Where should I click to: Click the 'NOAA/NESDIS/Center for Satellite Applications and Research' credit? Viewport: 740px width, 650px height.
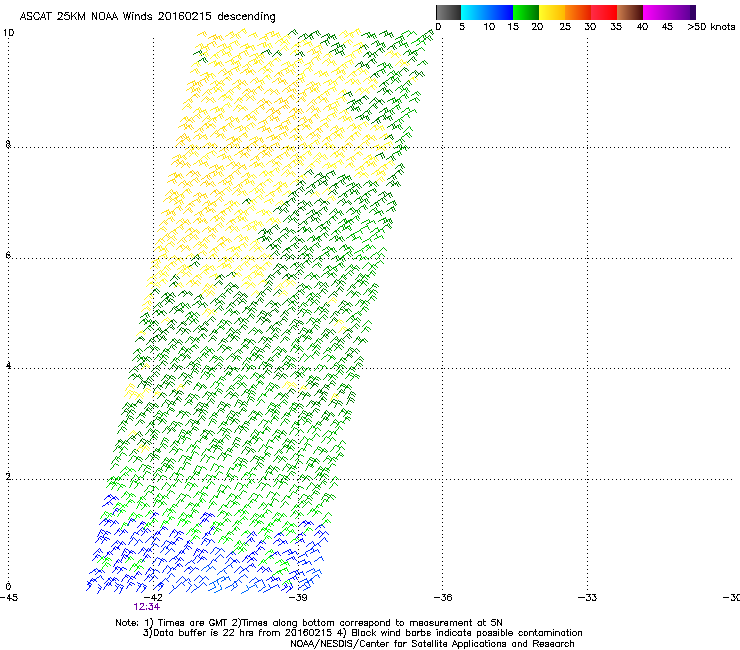tap(432, 643)
